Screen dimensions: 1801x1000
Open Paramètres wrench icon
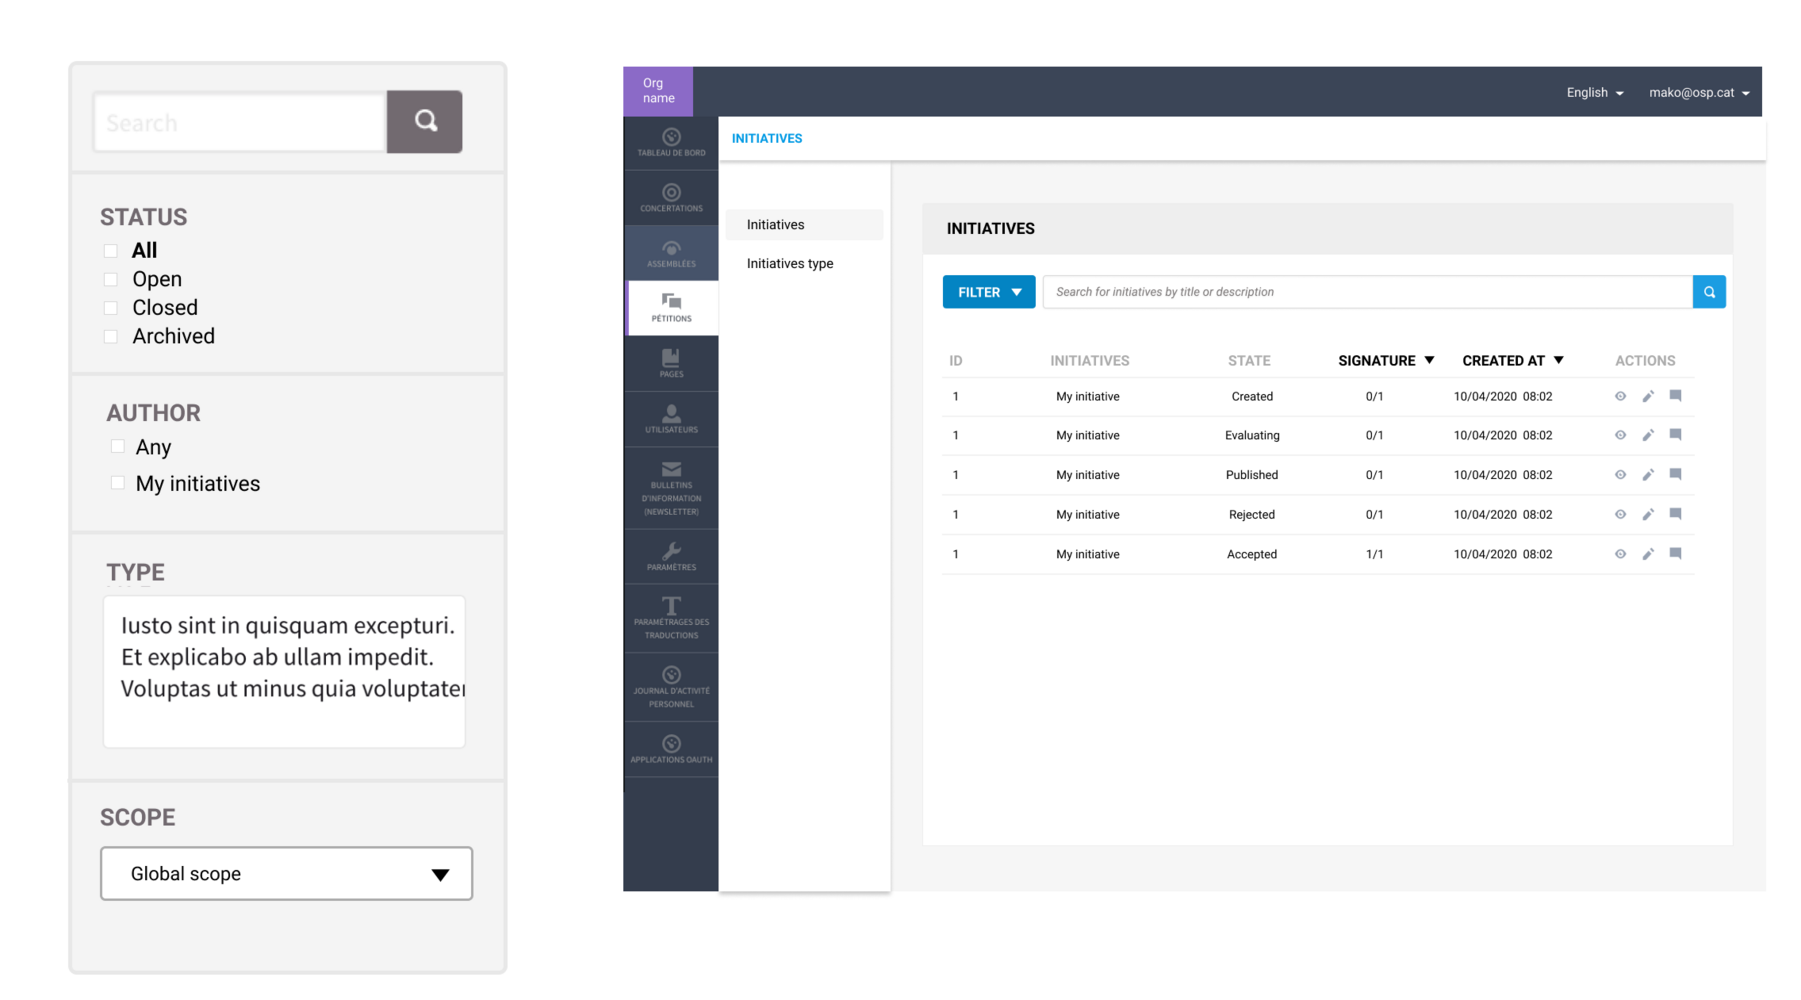click(x=671, y=557)
